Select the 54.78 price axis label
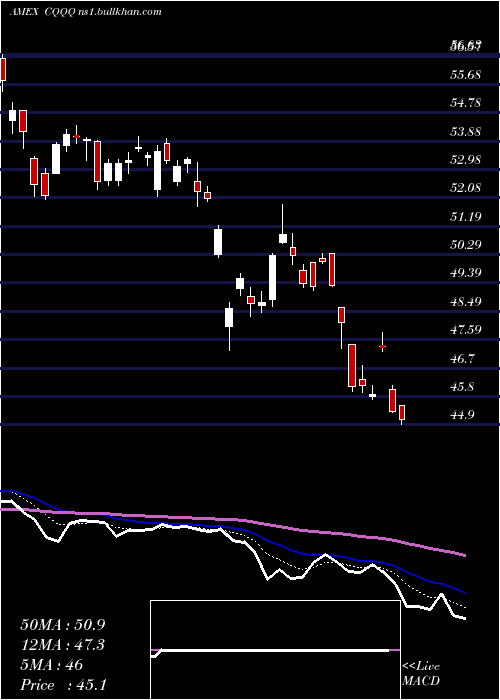This screenshot has height=700, width=500. pyautogui.click(x=466, y=103)
